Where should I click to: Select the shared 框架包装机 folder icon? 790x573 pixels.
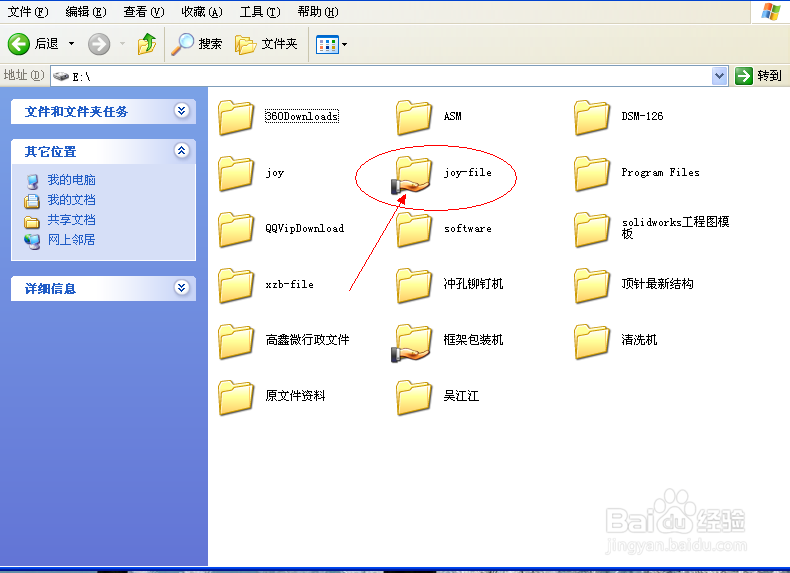click(412, 343)
